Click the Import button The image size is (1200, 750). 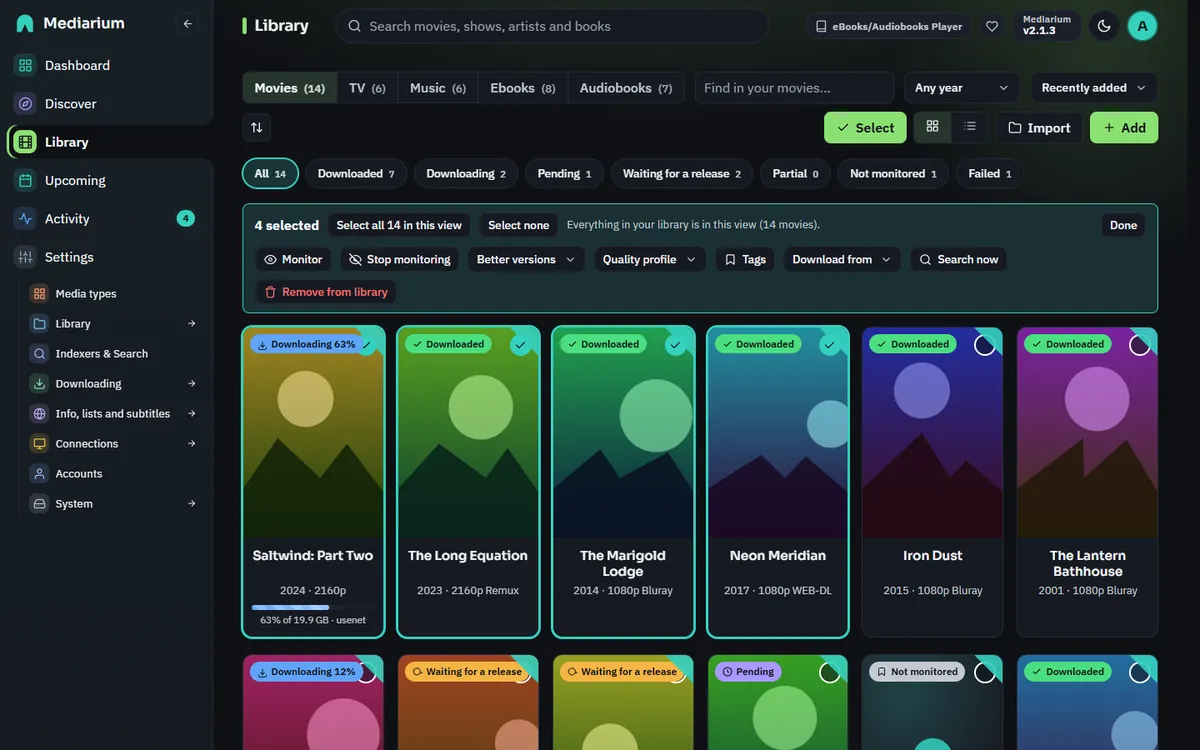[1039, 127]
